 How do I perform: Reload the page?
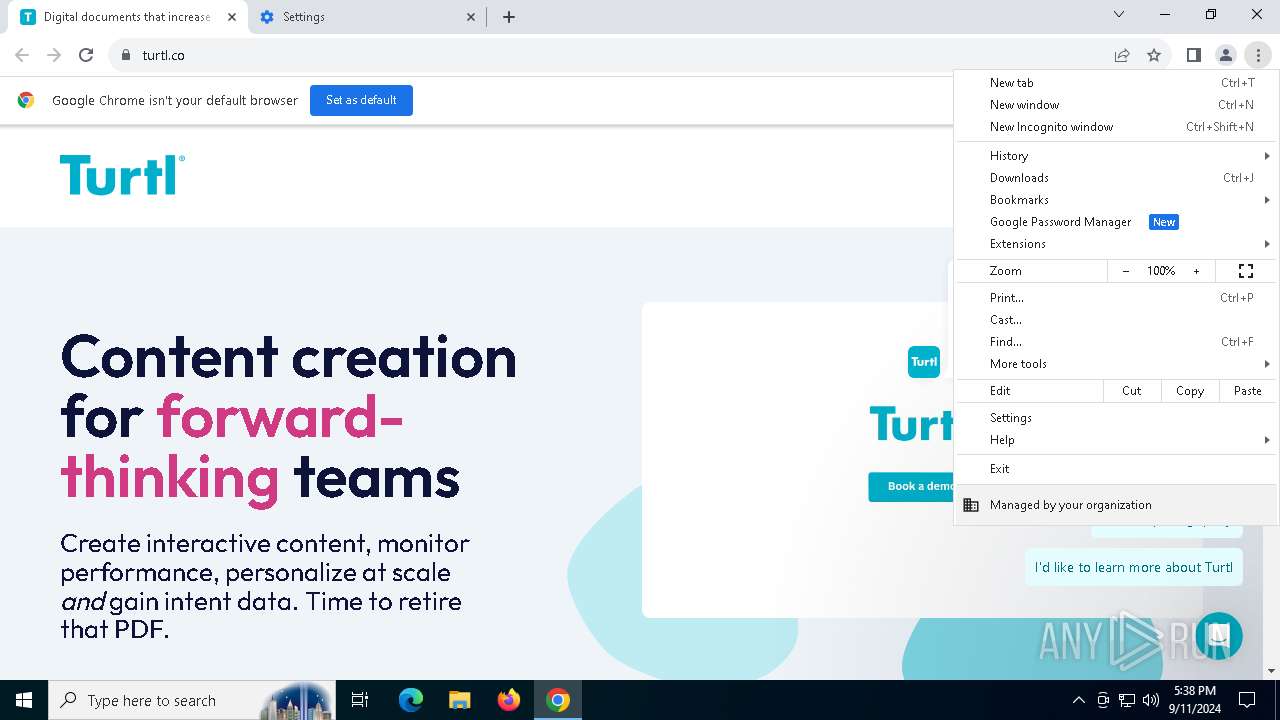(x=86, y=55)
